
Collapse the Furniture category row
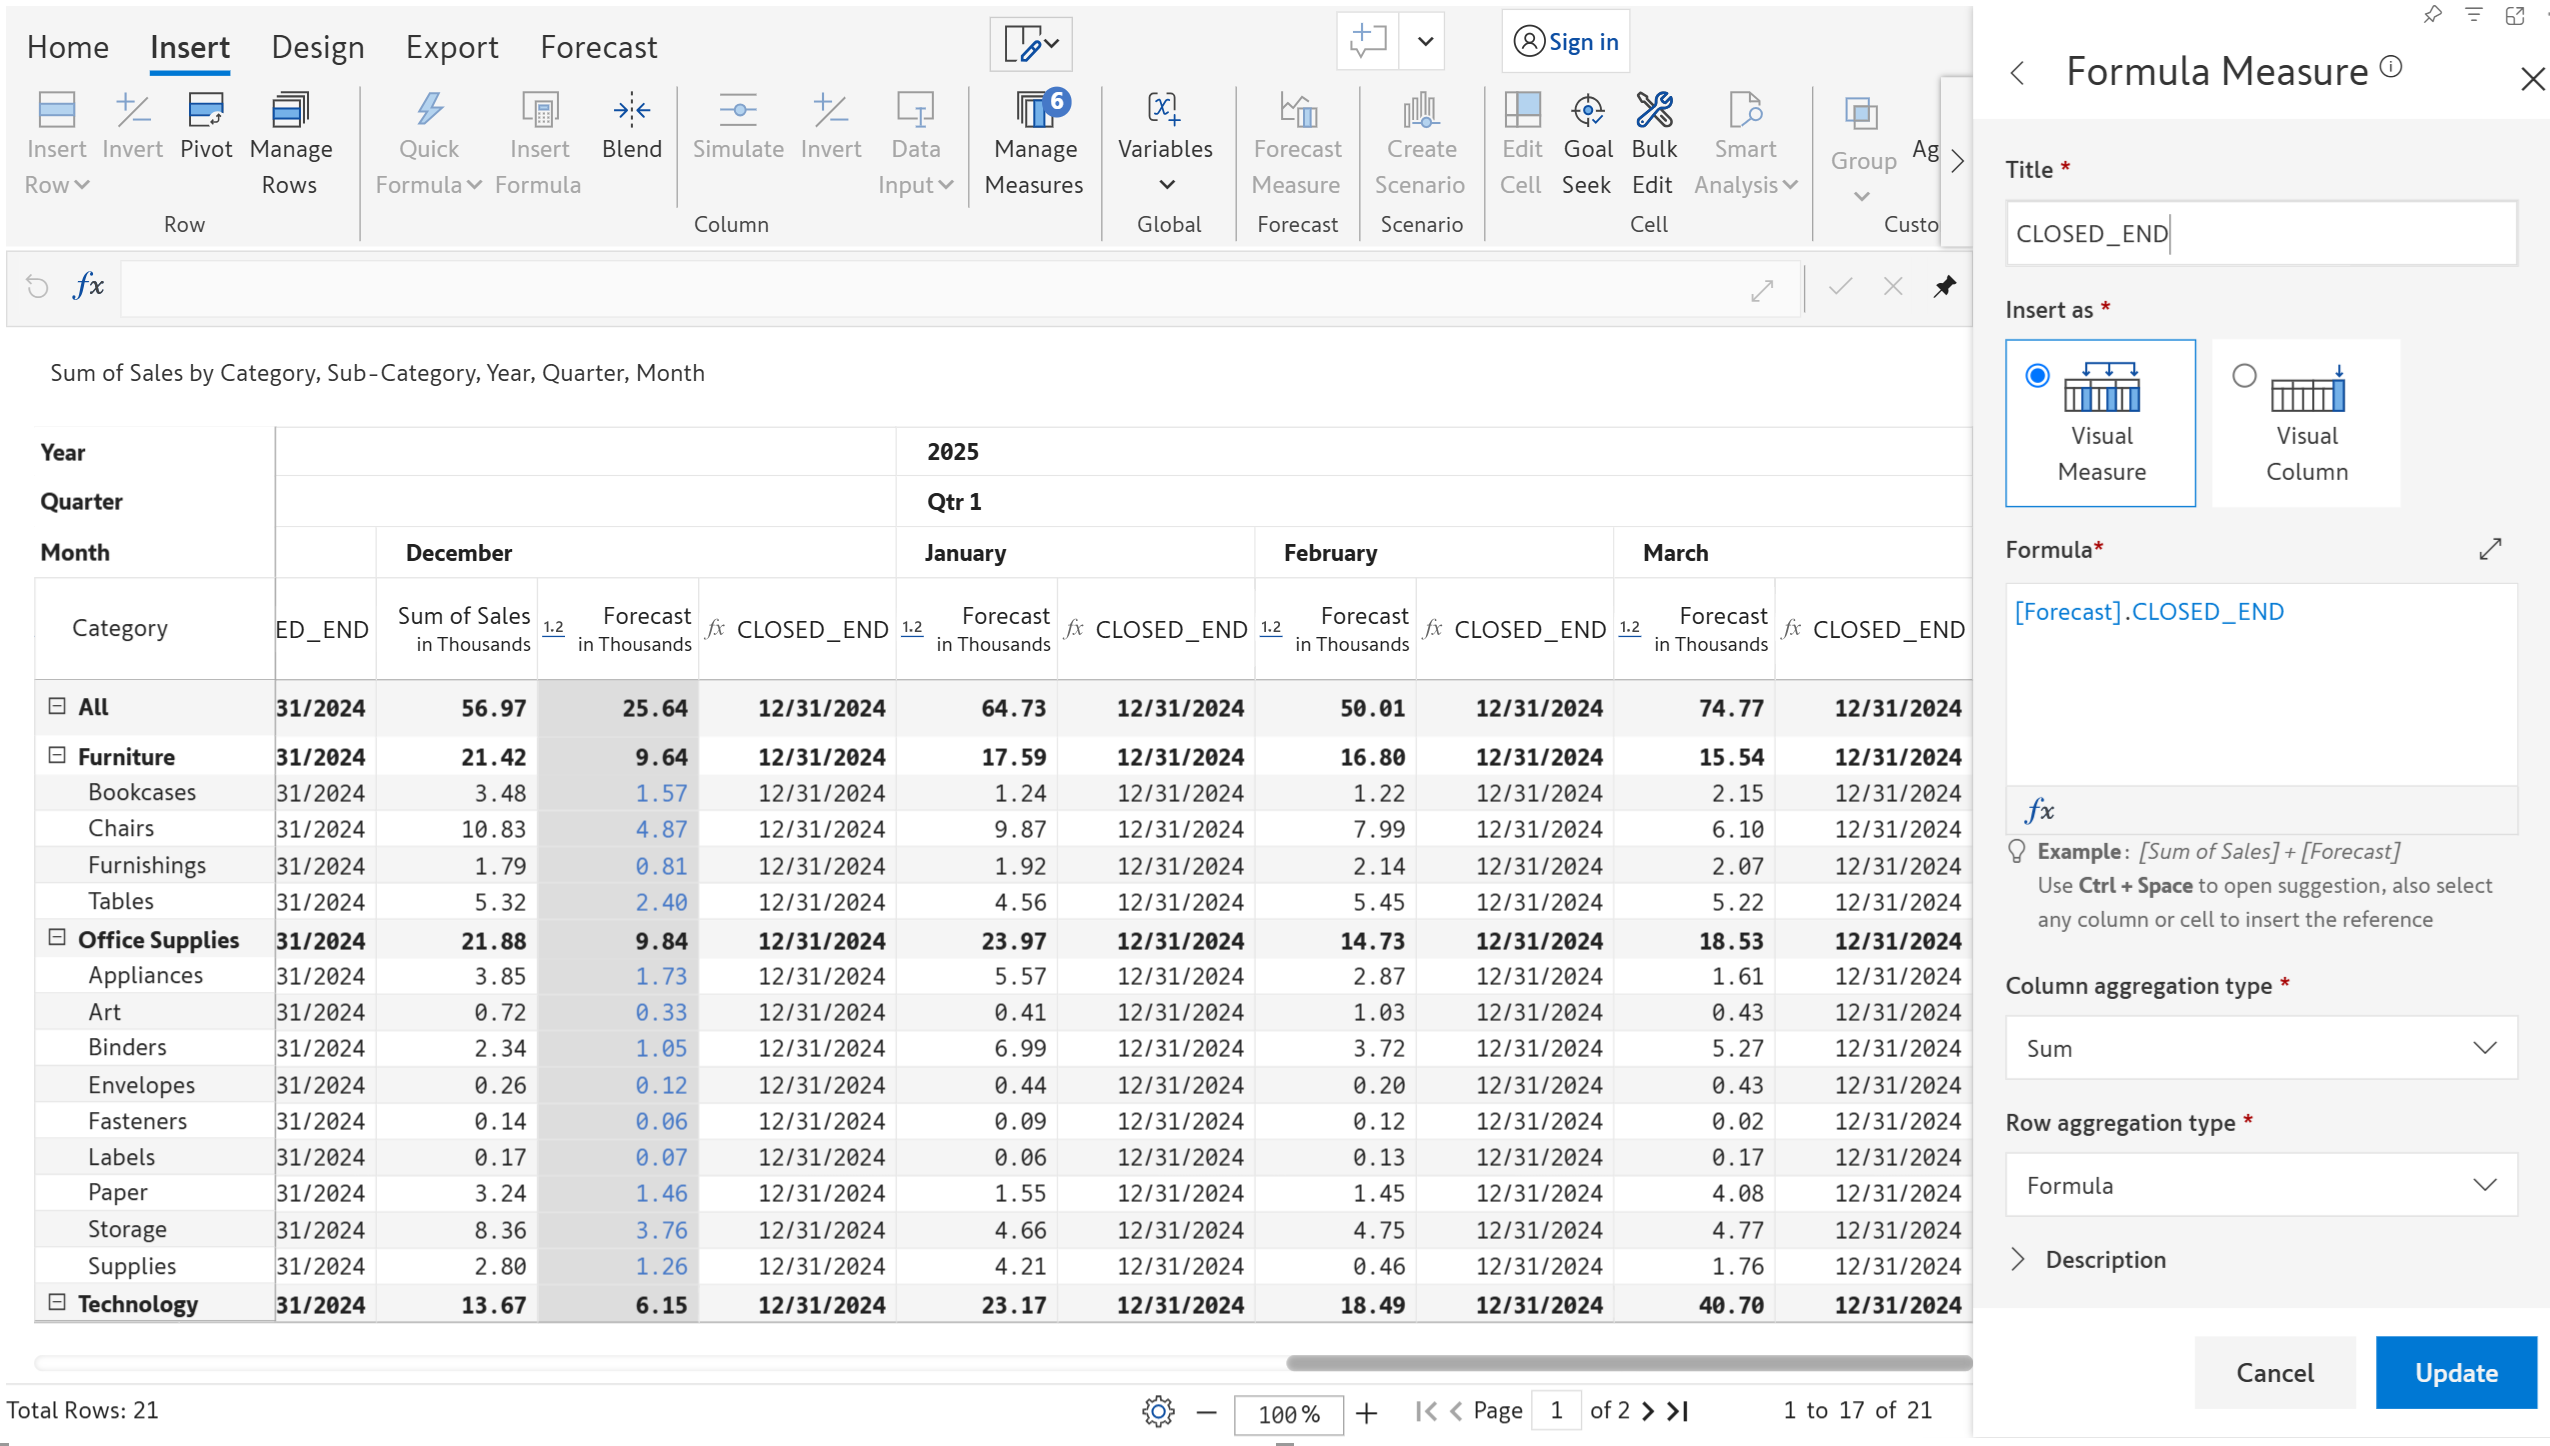pos(57,756)
